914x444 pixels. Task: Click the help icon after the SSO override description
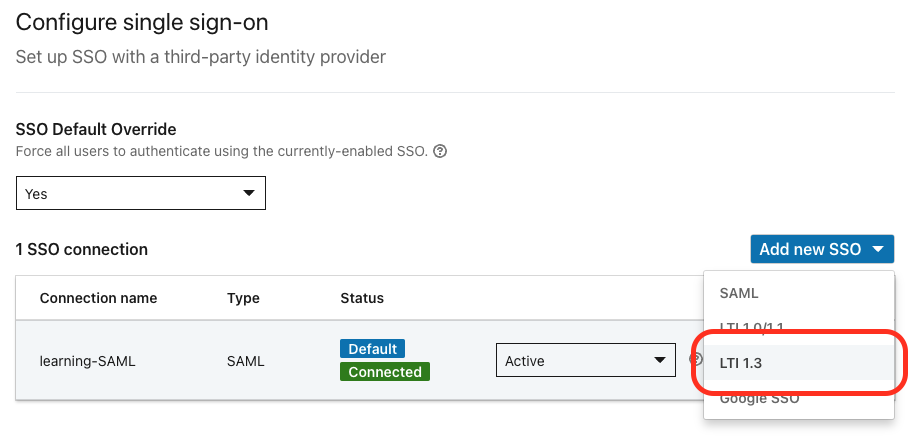pyautogui.click(x=440, y=152)
